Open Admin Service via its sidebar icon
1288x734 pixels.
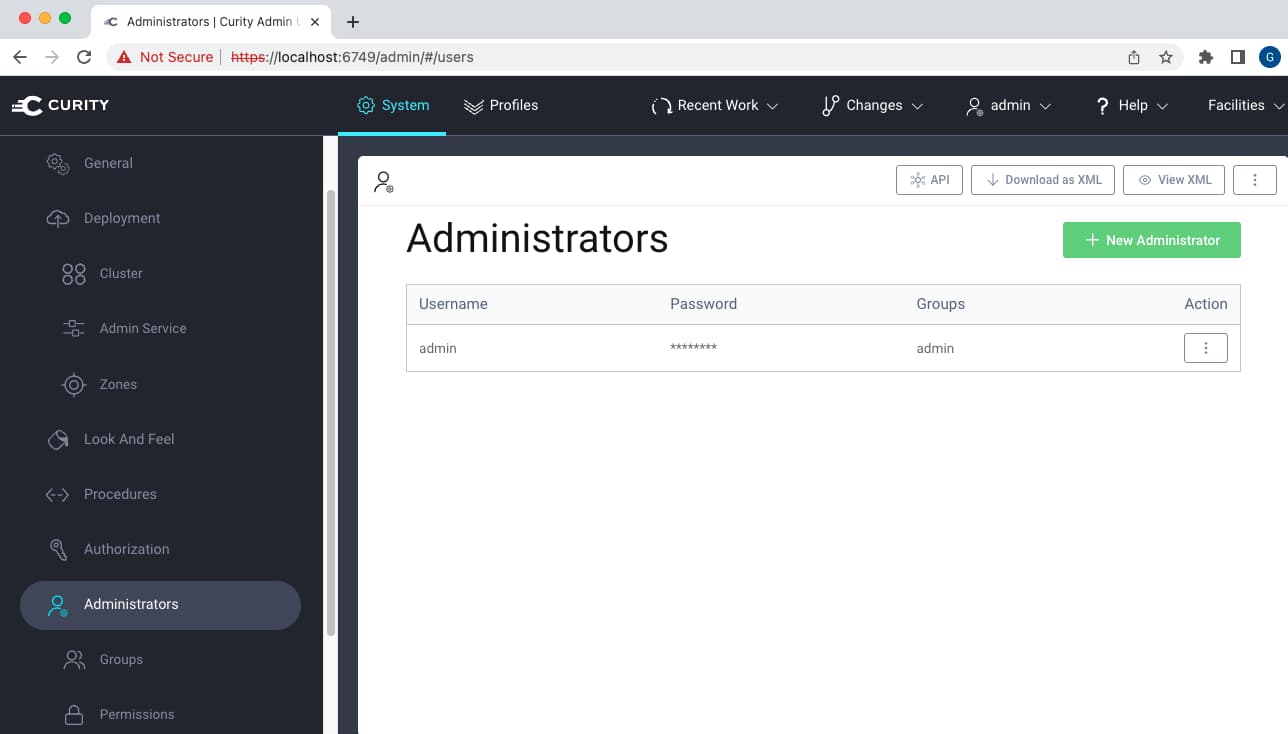pos(72,328)
